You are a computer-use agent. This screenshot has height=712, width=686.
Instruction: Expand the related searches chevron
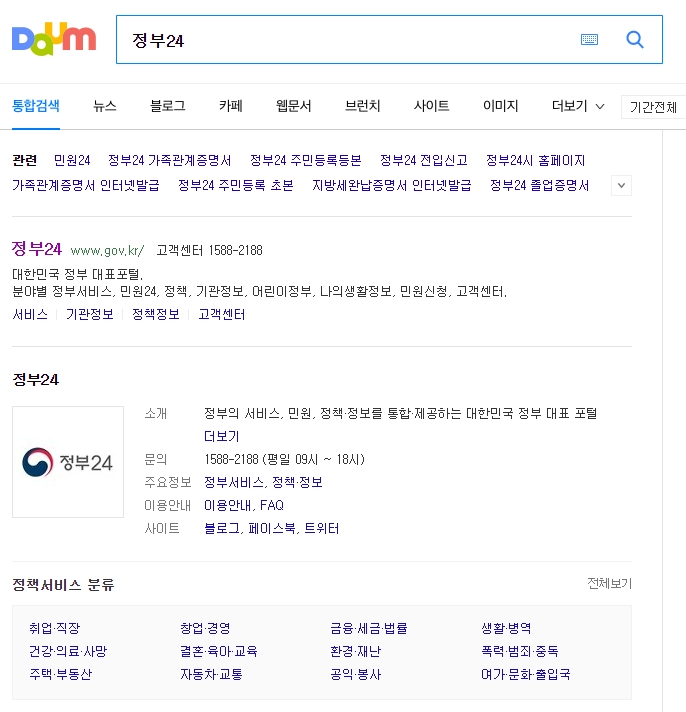point(622,185)
